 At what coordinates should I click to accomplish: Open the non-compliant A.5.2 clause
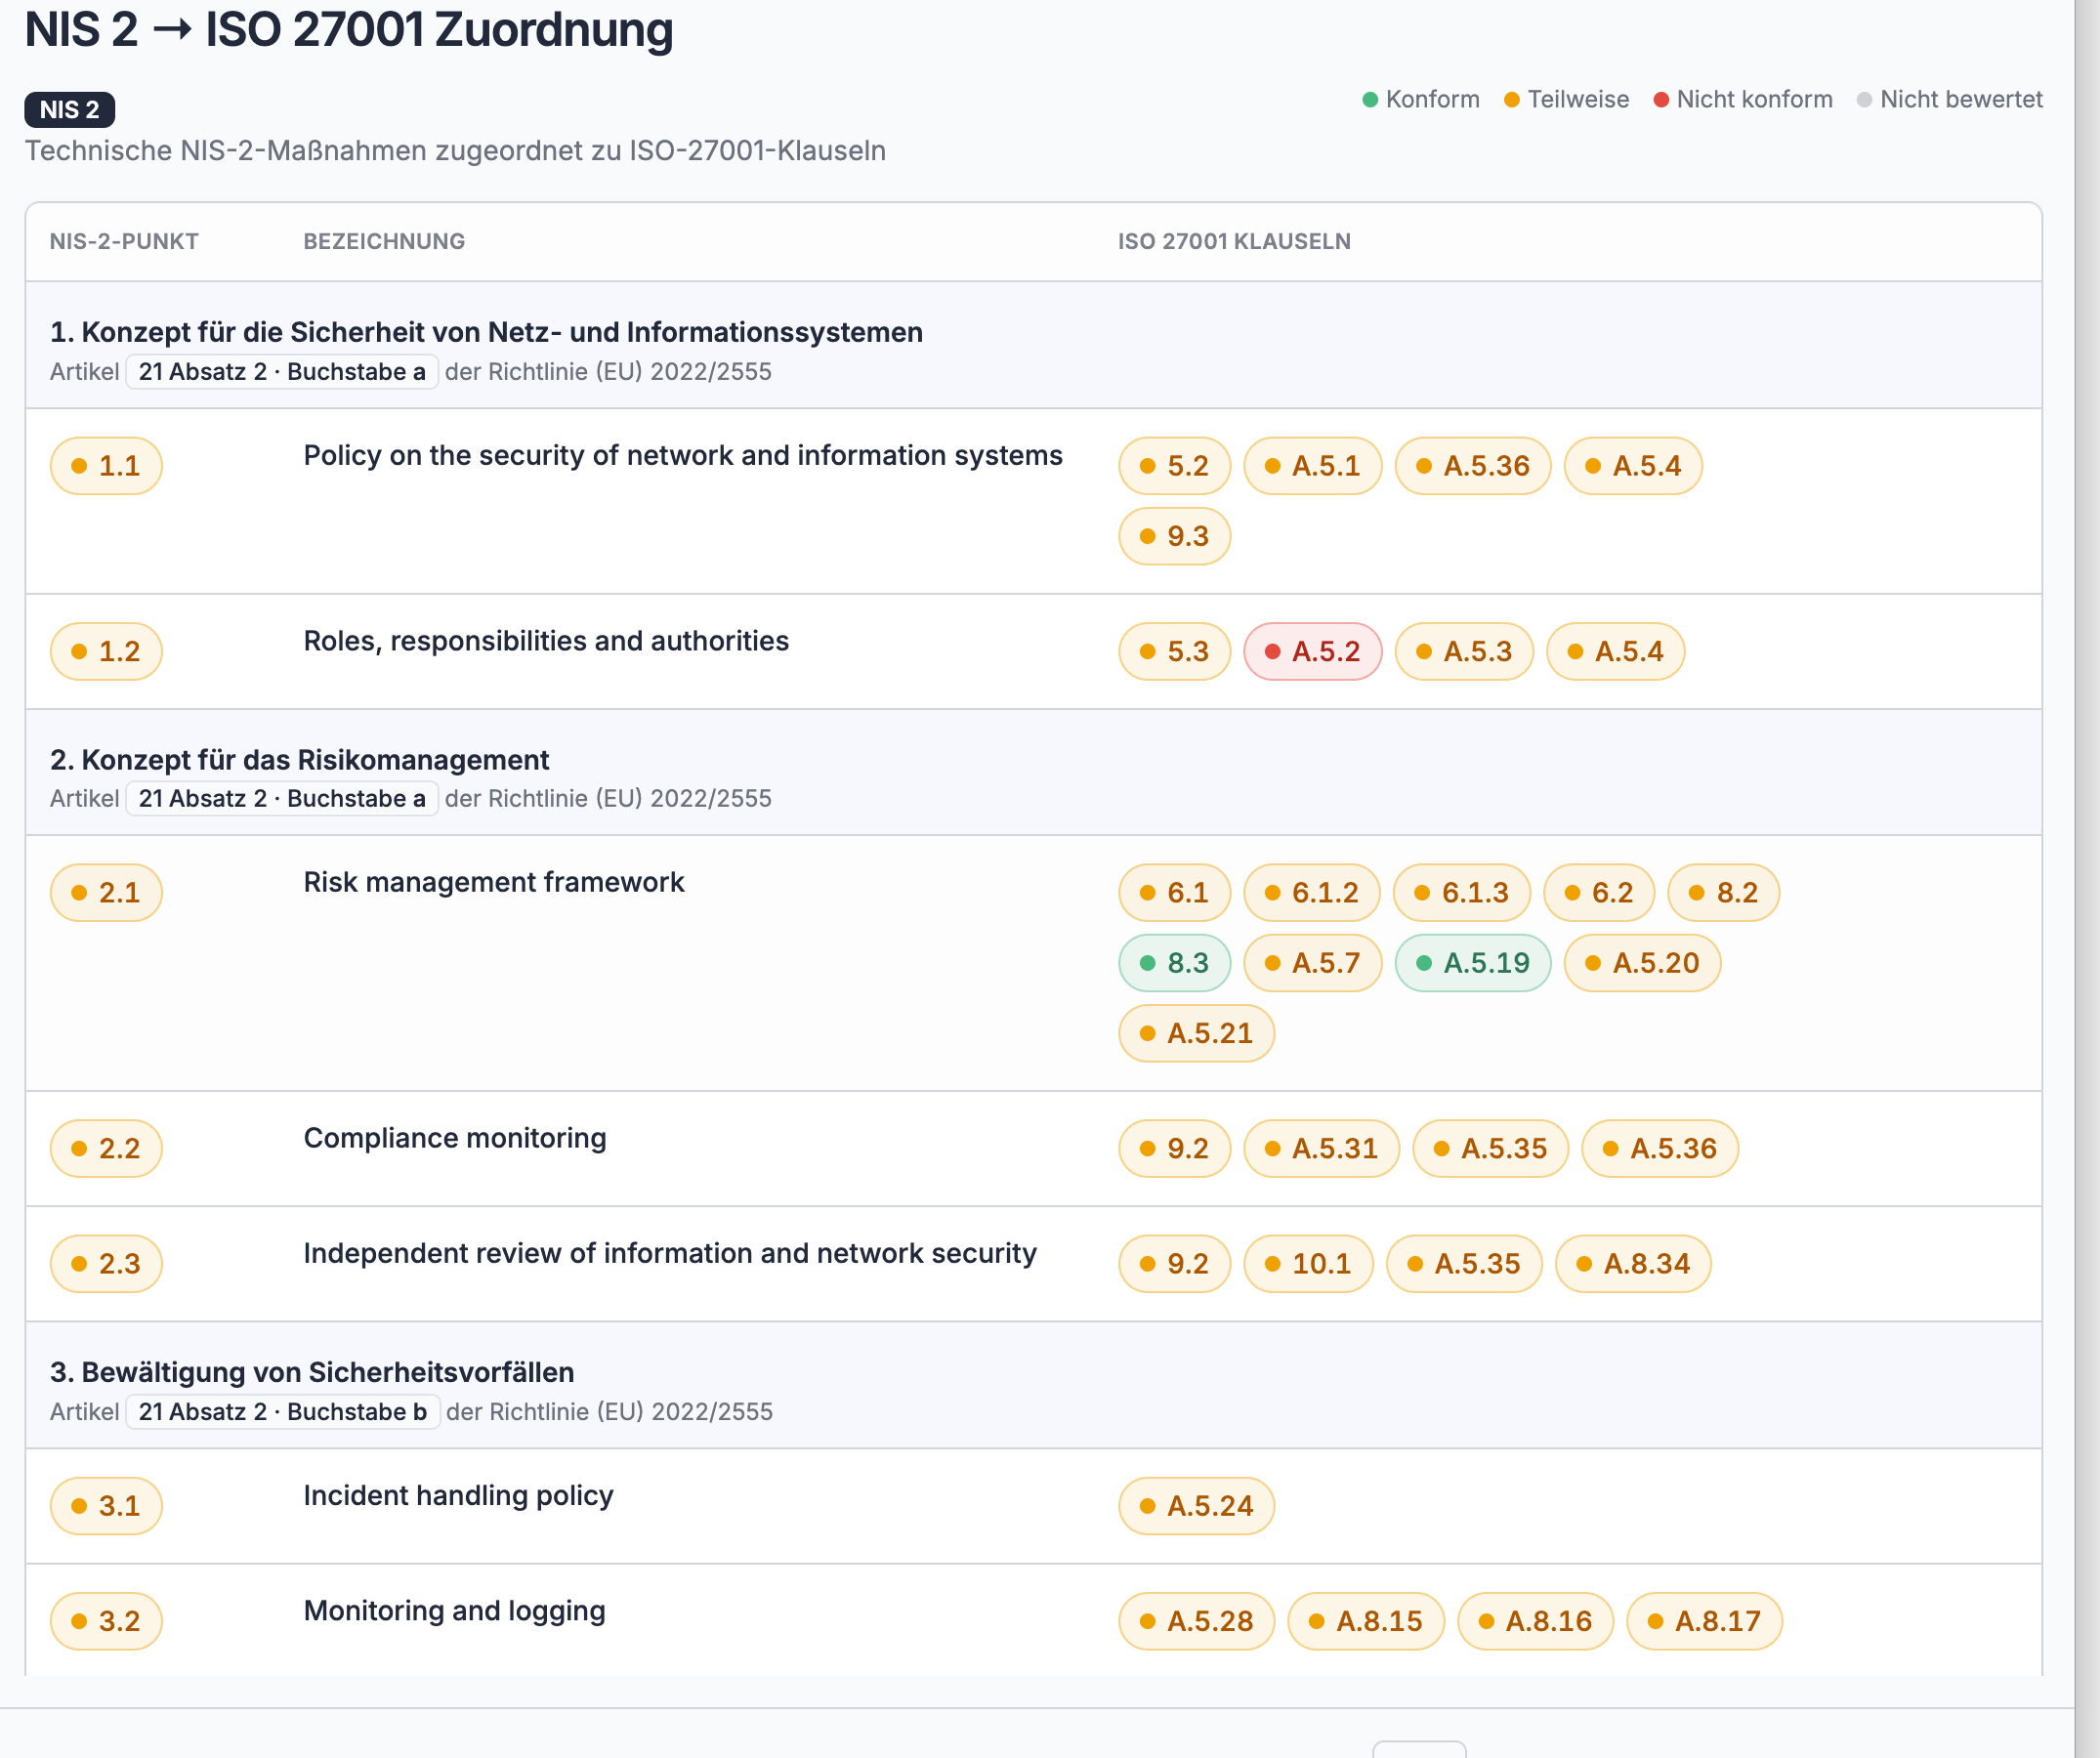click(x=1313, y=652)
